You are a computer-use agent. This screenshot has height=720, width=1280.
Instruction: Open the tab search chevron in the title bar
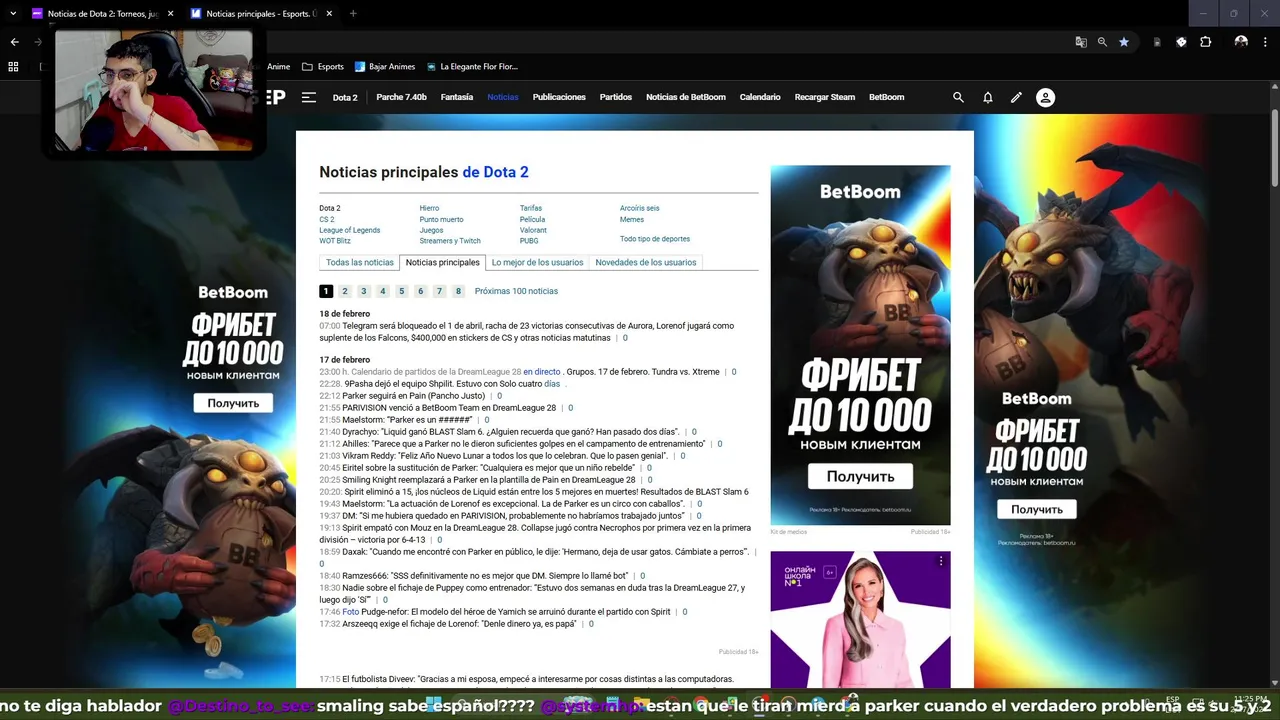point(12,14)
